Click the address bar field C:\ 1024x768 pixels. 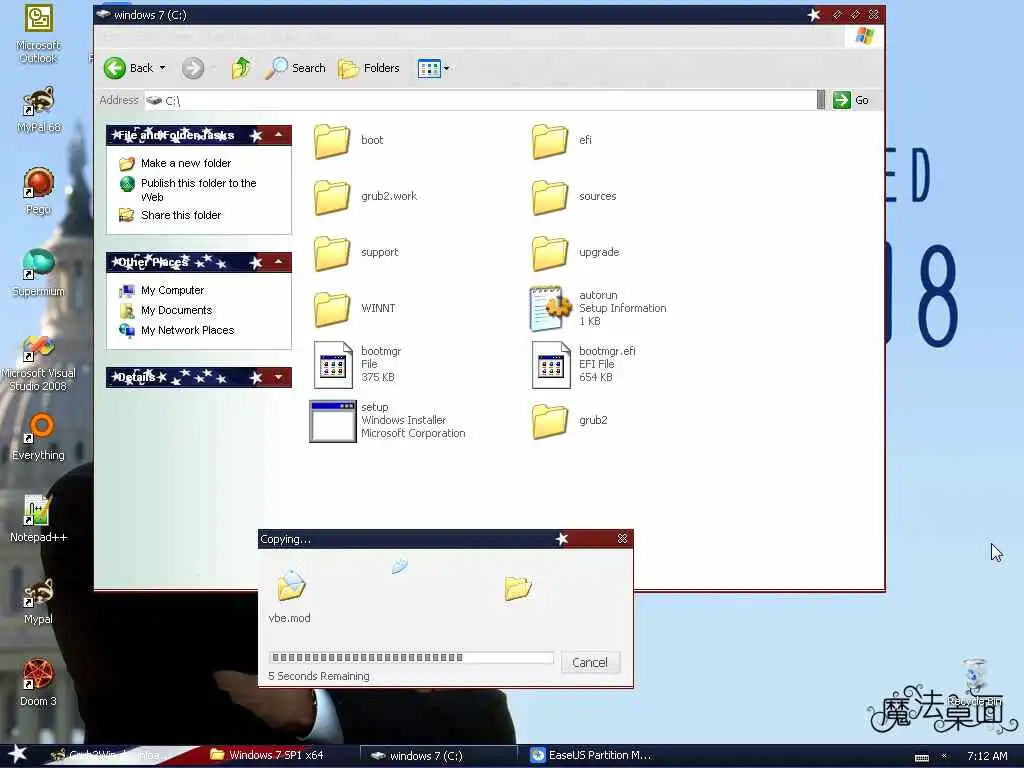[x=480, y=101]
